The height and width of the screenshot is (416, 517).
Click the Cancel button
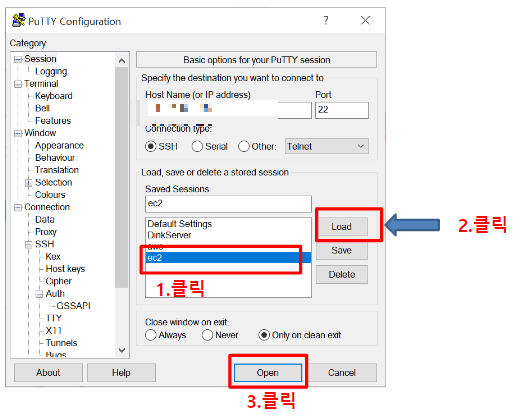point(342,373)
